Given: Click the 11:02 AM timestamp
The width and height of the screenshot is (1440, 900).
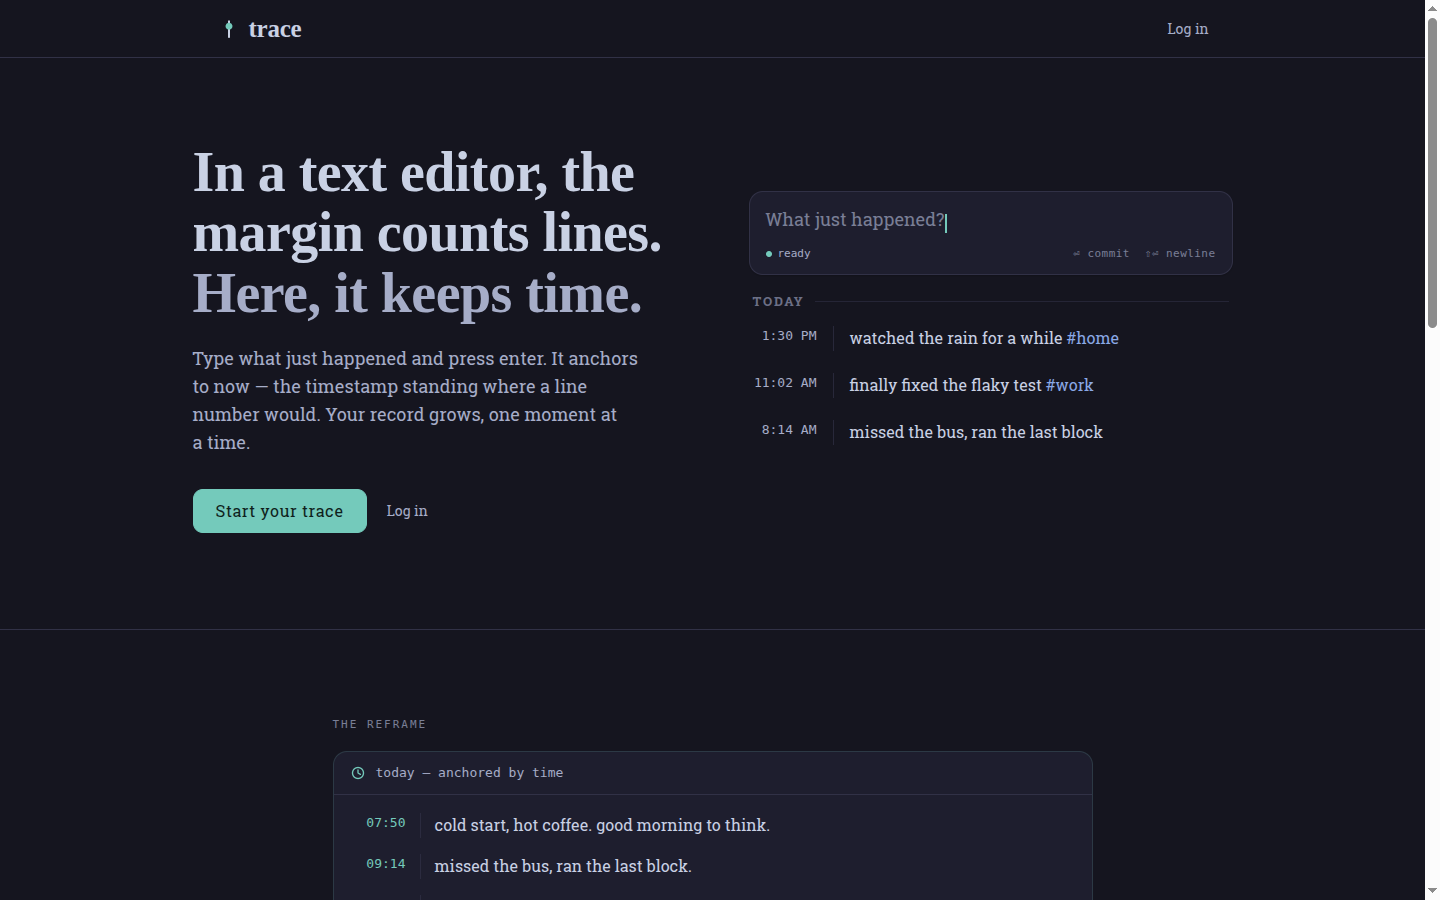Looking at the screenshot, I should 785,383.
